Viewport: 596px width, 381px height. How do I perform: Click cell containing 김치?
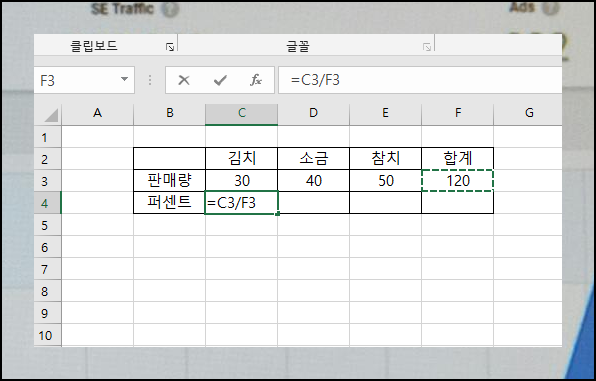(x=242, y=159)
